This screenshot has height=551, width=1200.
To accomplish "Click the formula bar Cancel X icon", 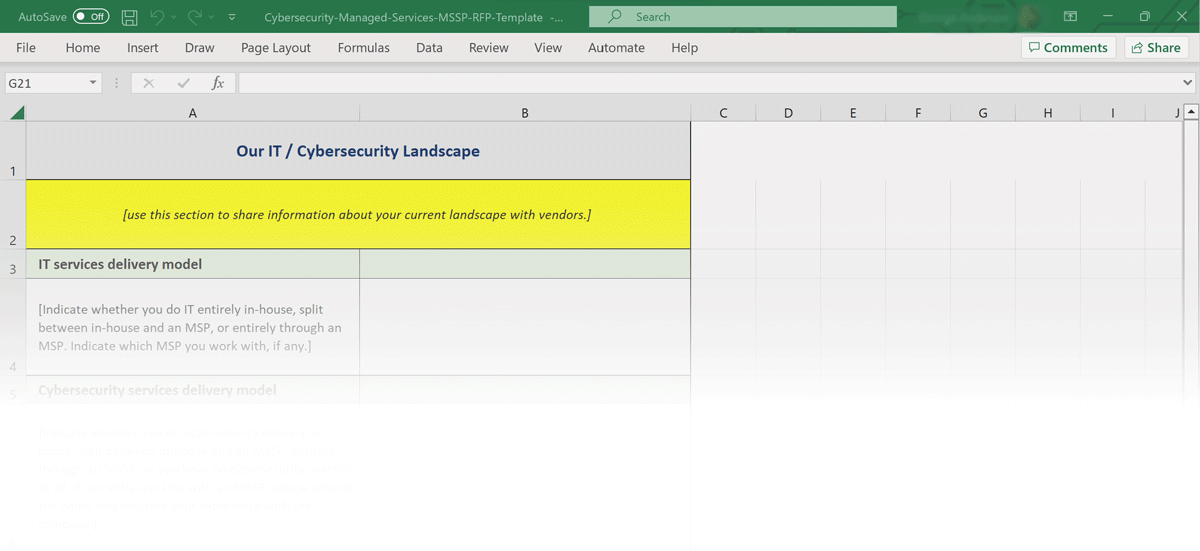I will click(149, 84).
